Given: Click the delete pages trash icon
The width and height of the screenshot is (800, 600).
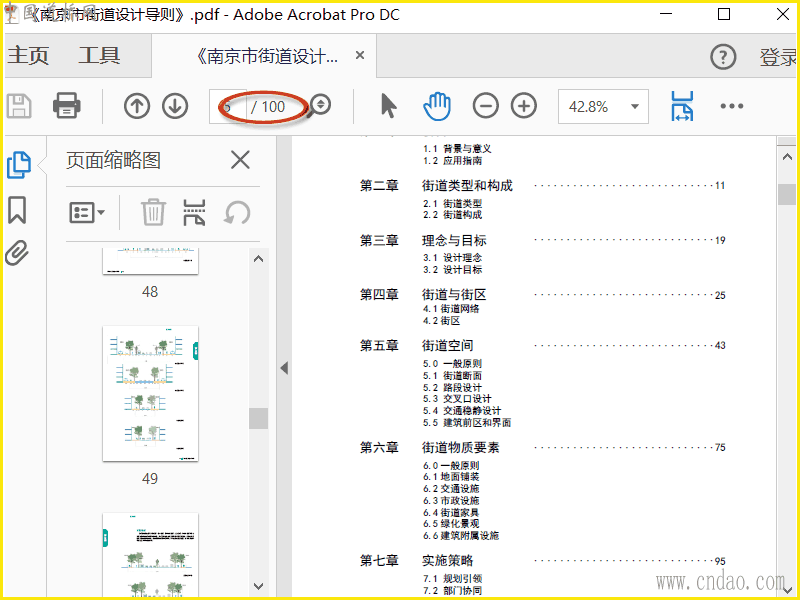Looking at the screenshot, I should point(153,212).
